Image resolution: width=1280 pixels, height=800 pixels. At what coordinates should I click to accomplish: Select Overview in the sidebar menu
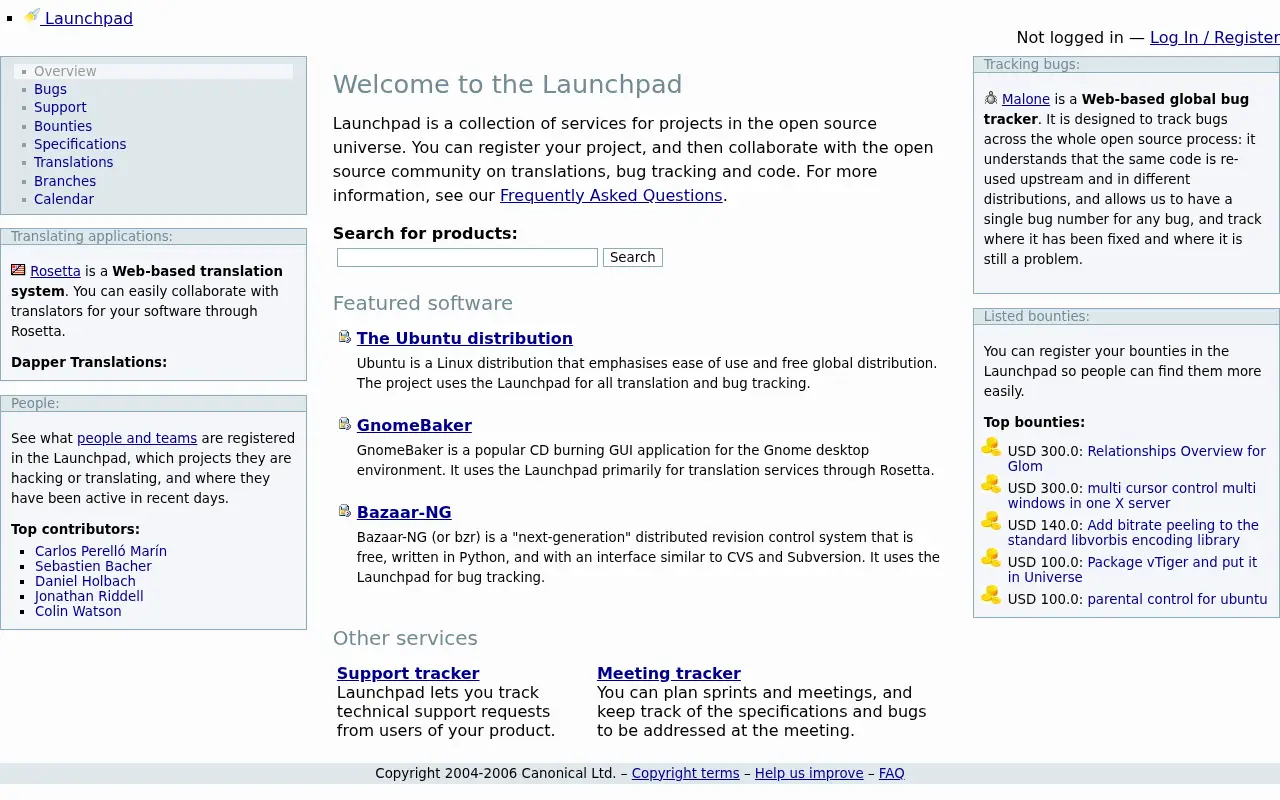(65, 71)
